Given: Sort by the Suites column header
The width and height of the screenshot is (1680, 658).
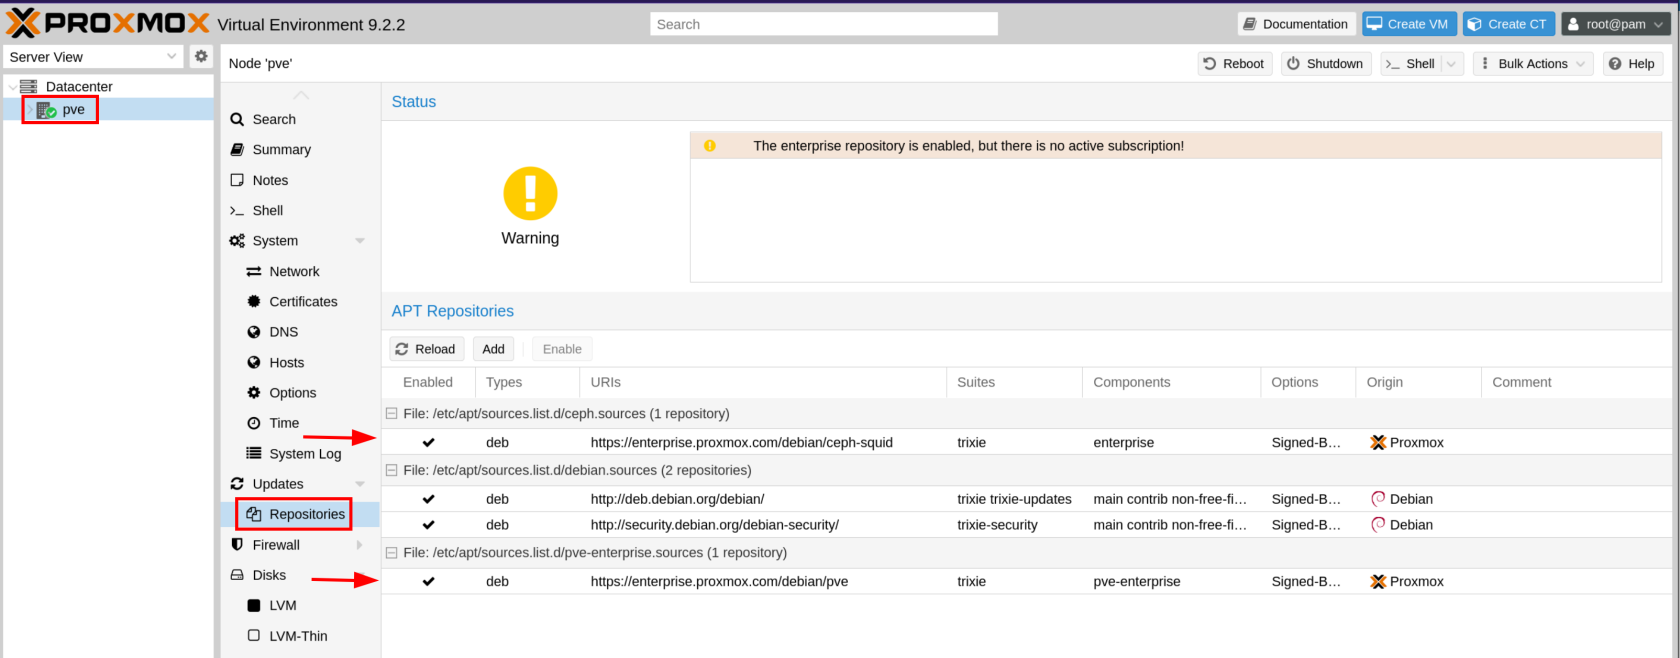Looking at the screenshot, I should click(x=1014, y=382).
